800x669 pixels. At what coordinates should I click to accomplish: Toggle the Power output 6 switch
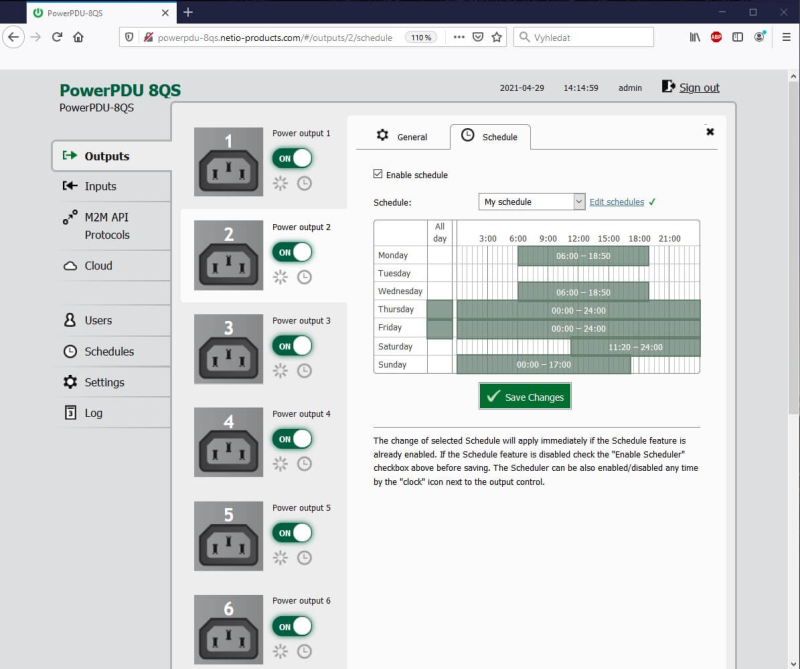(x=292, y=626)
